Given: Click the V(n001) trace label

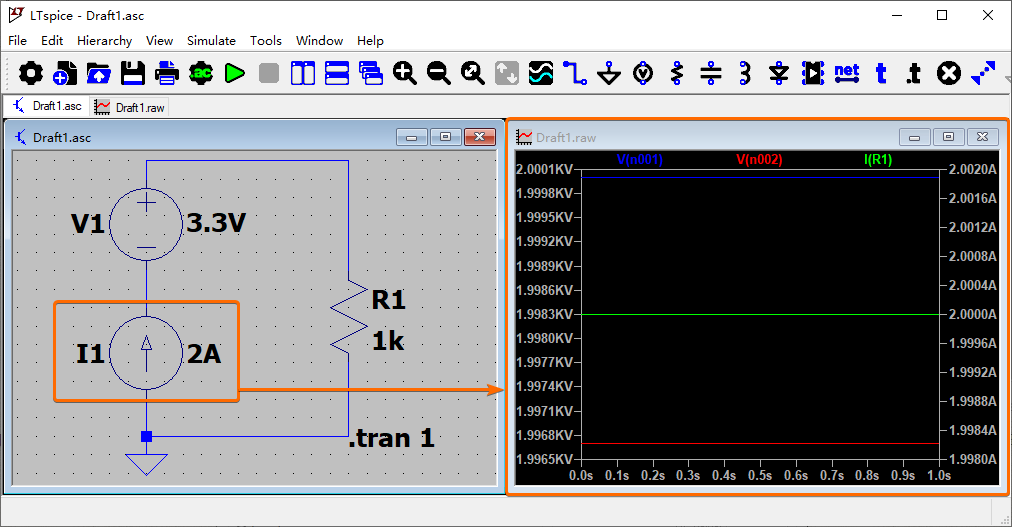Looking at the screenshot, I should (x=640, y=159).
